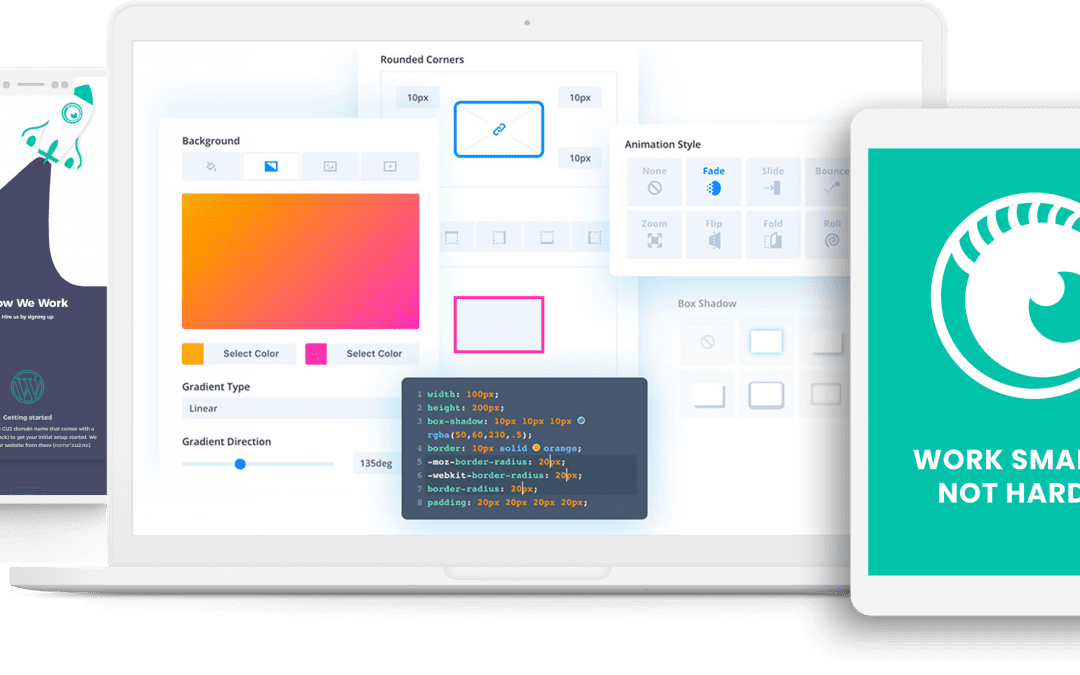The image size is (1080, 675).
Task: Choose the Zoom animation style
Action: tap(654, 235)
